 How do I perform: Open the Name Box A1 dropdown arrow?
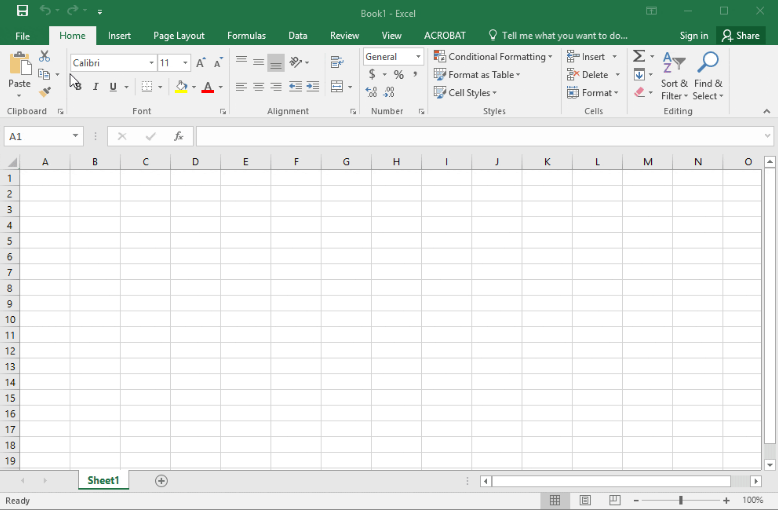click(x=75, y=136)
